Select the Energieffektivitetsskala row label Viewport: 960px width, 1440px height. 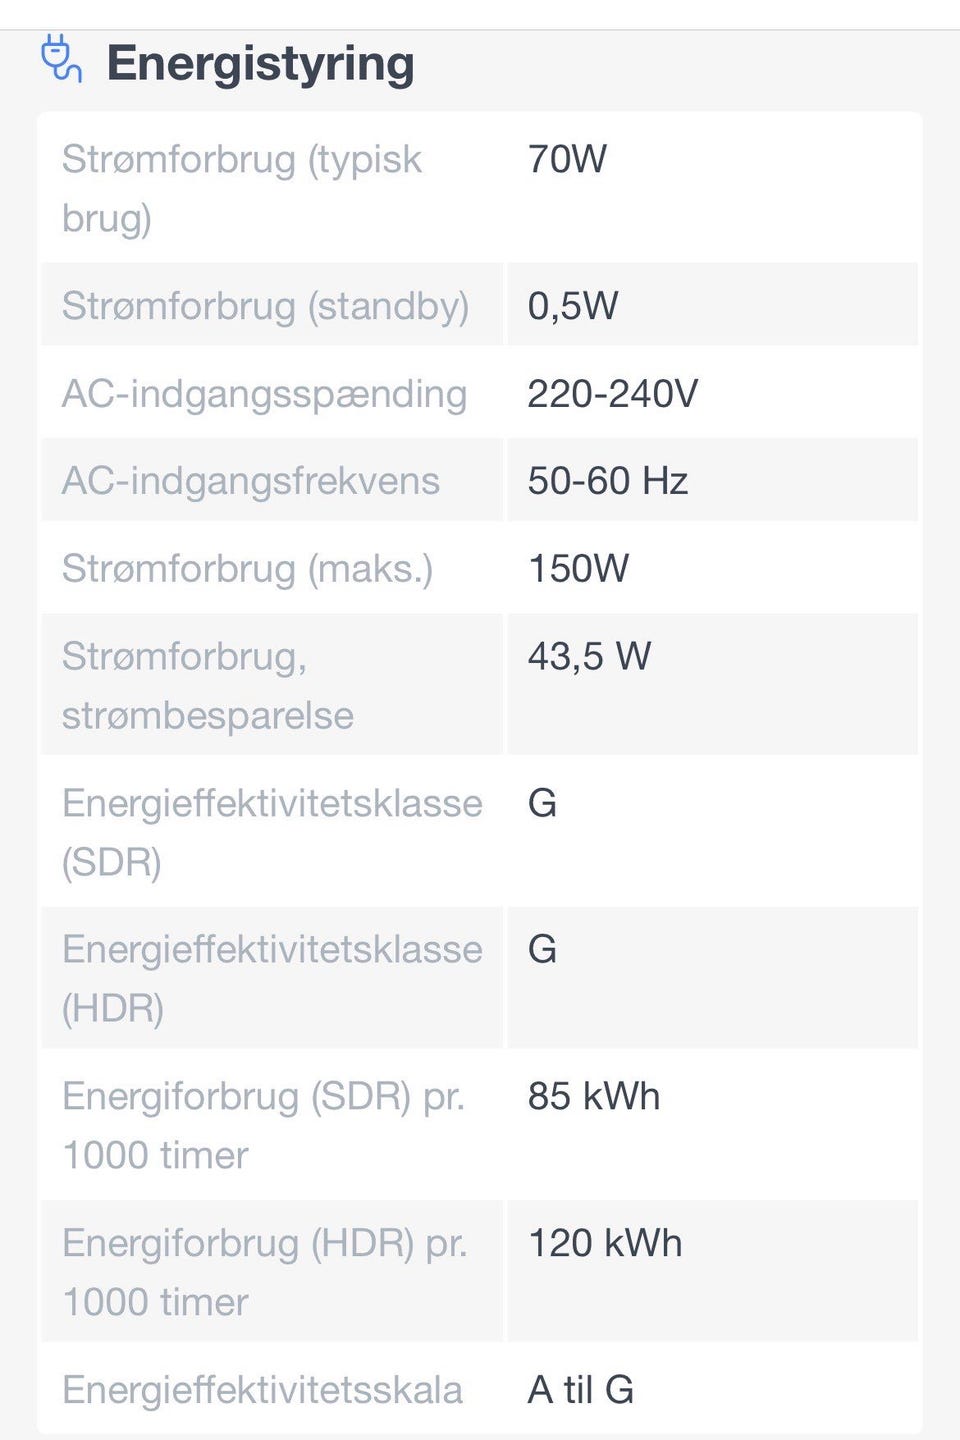(x=262, y=1390)
